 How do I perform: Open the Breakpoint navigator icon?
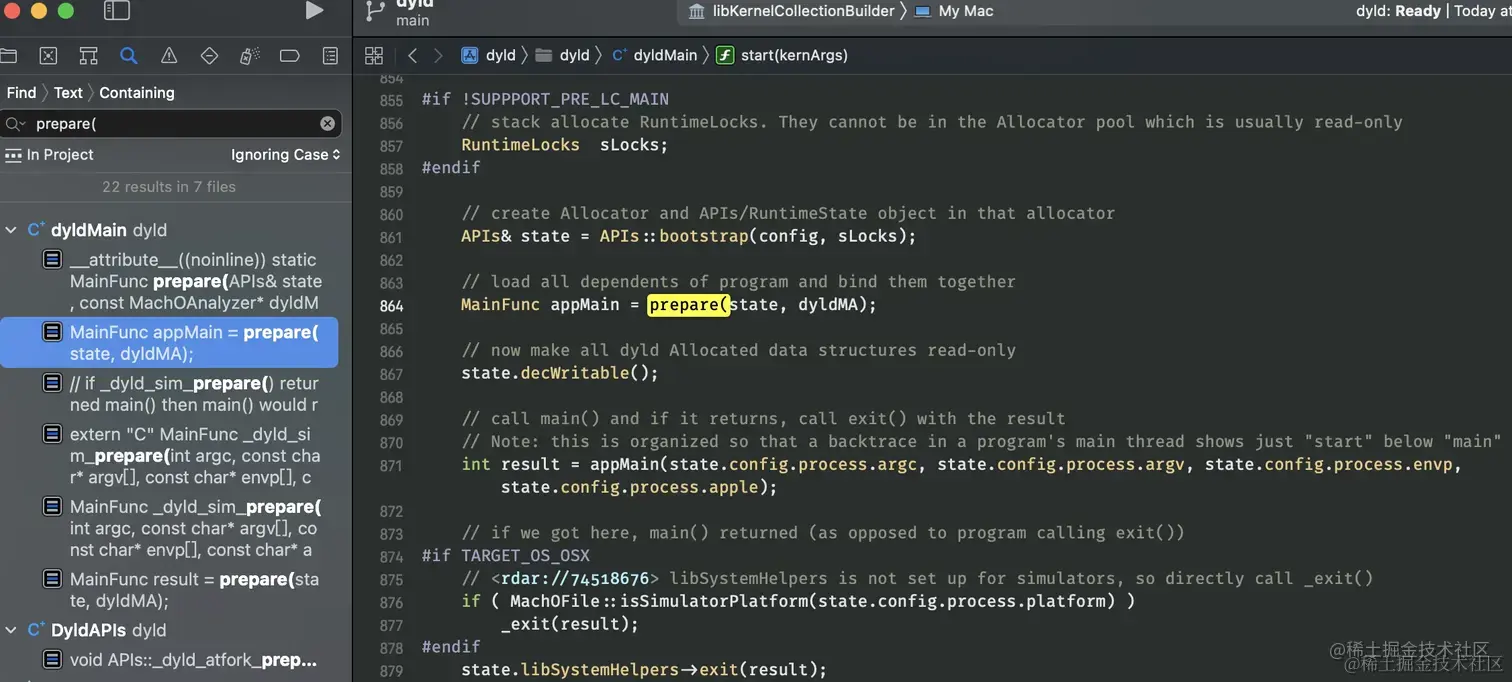click(x=290, y=56)
